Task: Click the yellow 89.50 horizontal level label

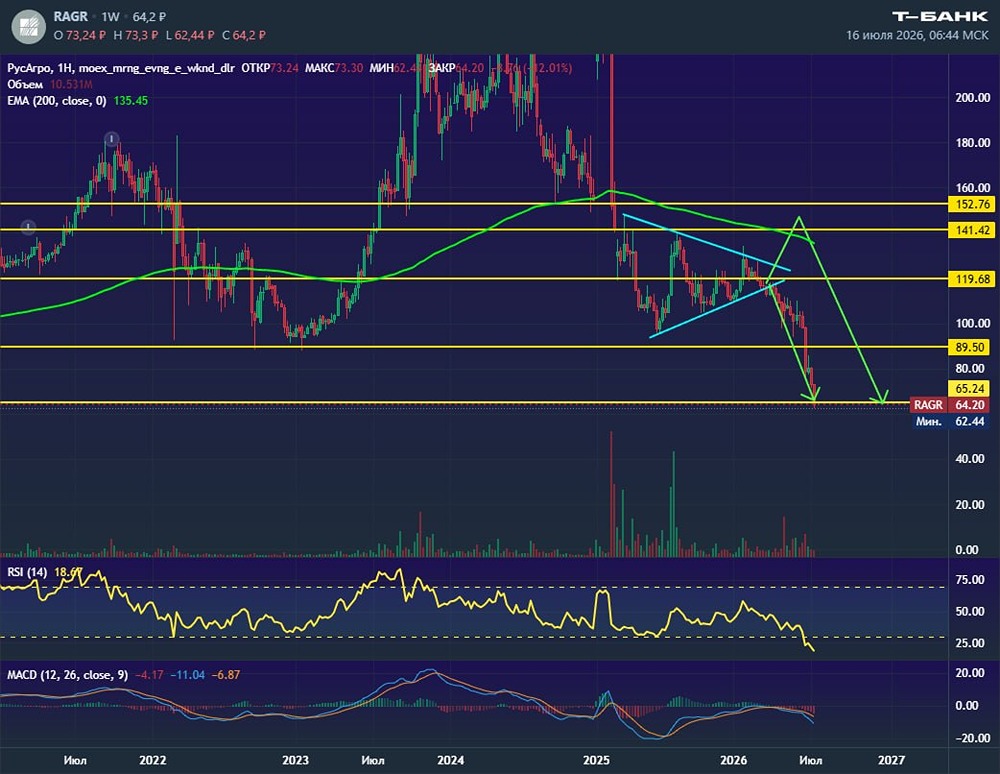Action: pos(970,347)
